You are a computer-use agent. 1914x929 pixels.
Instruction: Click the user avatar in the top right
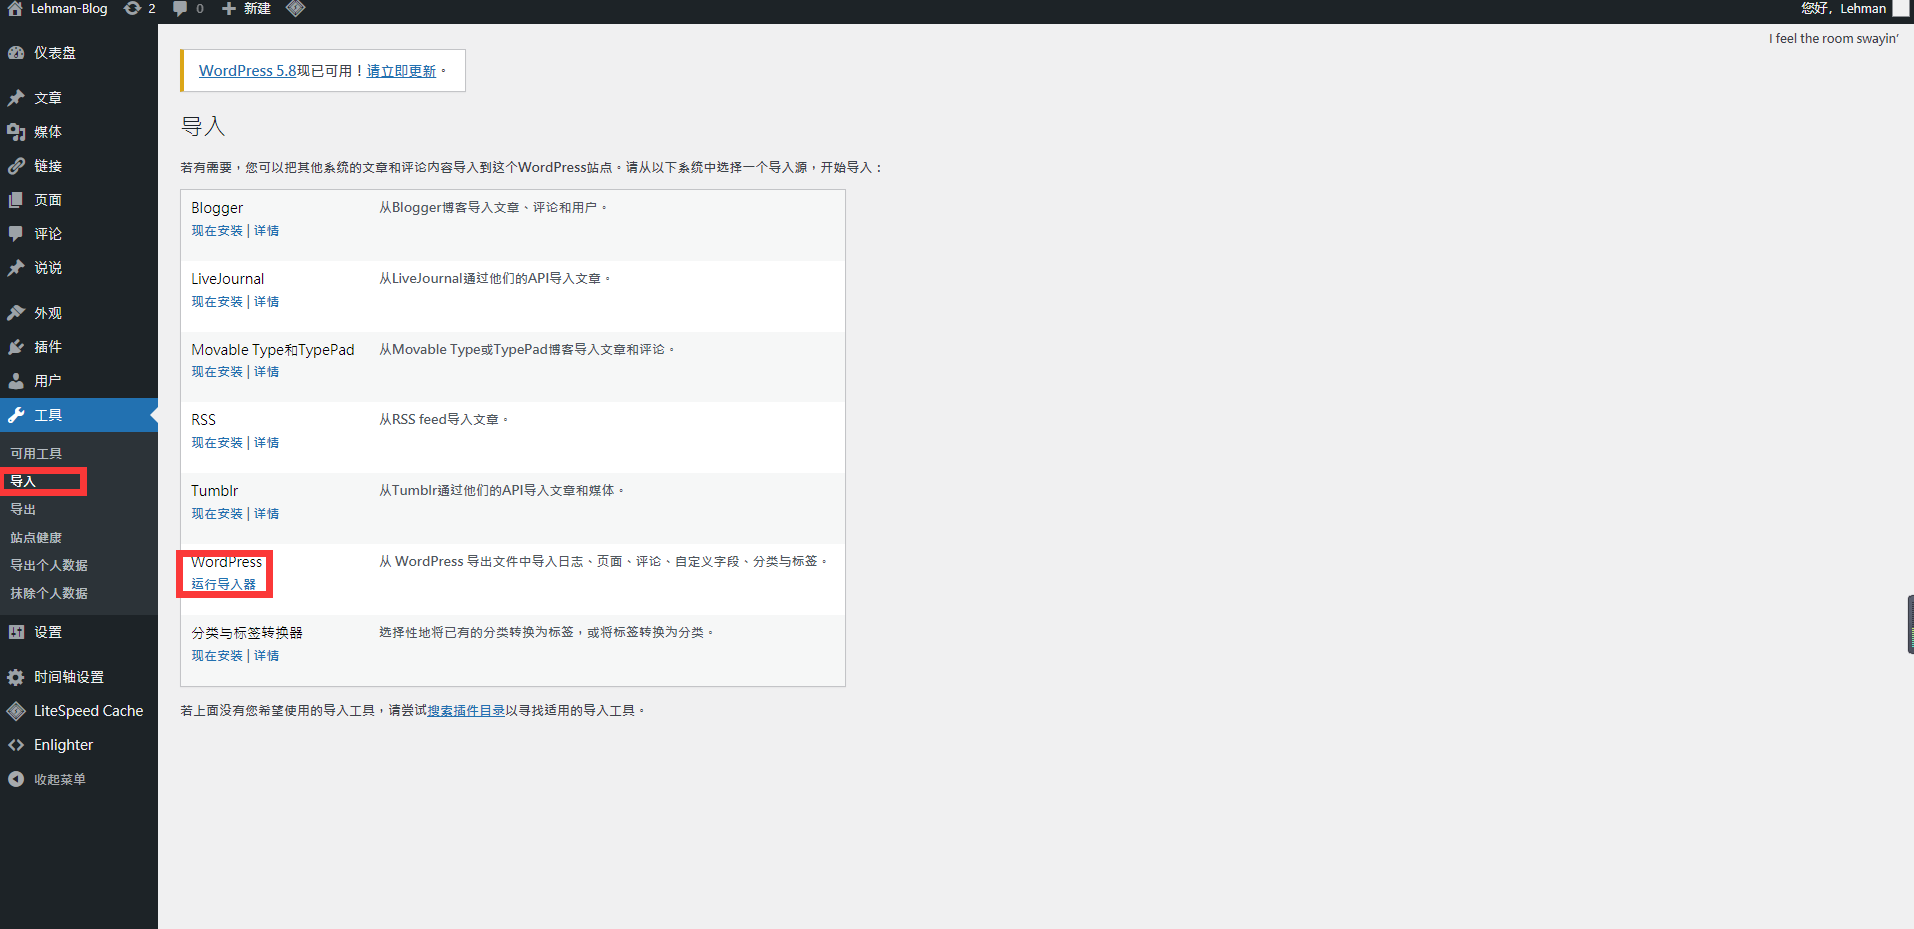pos(1901,8)
